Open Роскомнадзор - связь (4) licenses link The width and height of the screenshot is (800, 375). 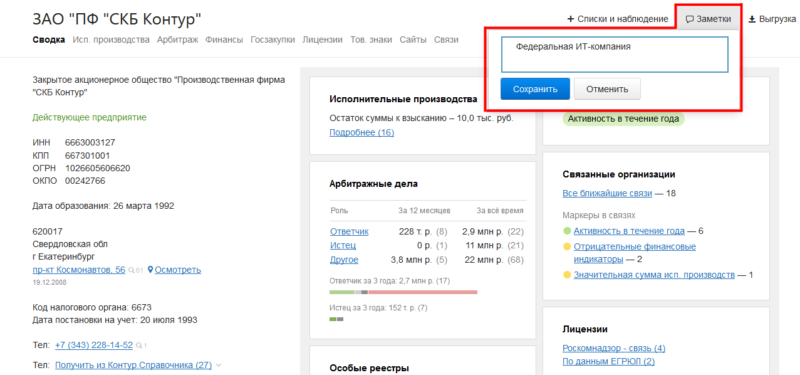point(614,348)
